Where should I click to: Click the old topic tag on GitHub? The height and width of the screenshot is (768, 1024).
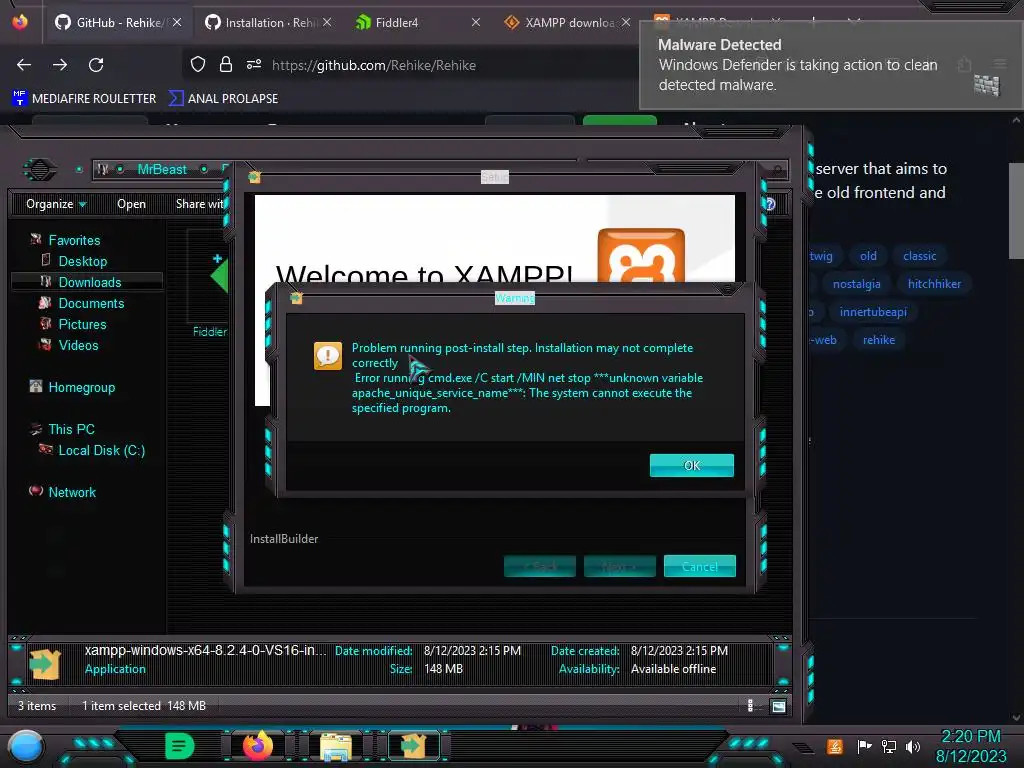click(x=869, y=256)
